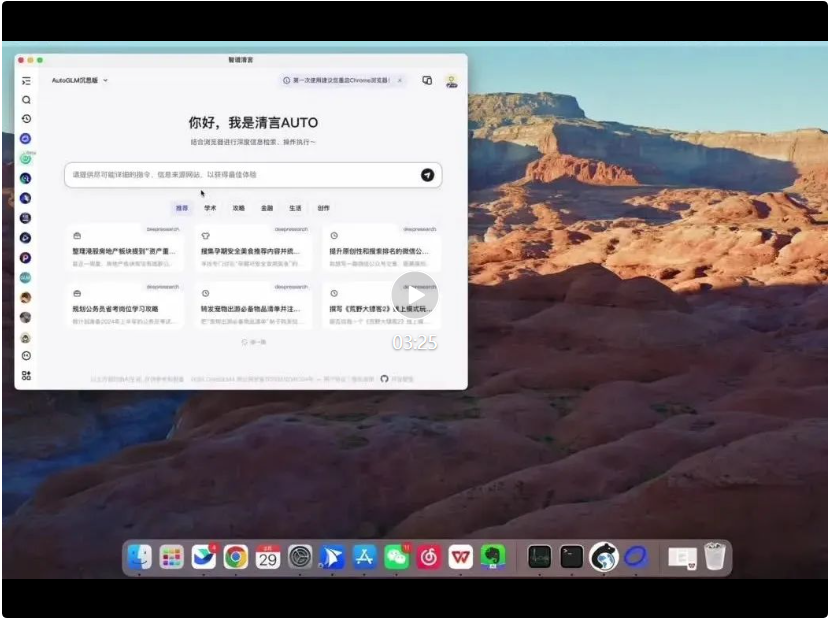Image resolution: width=831 pixels, height=620 pixels.
Task: Open the 转发宠物出游必备物品清单 card
Action: coord(253,306)
